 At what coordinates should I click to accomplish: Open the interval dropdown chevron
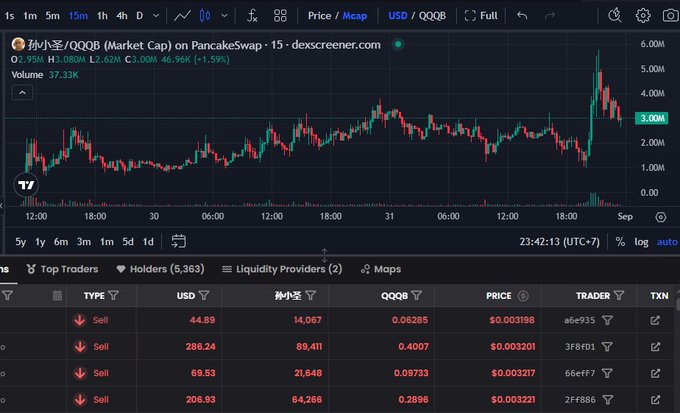tap(156, 16)
